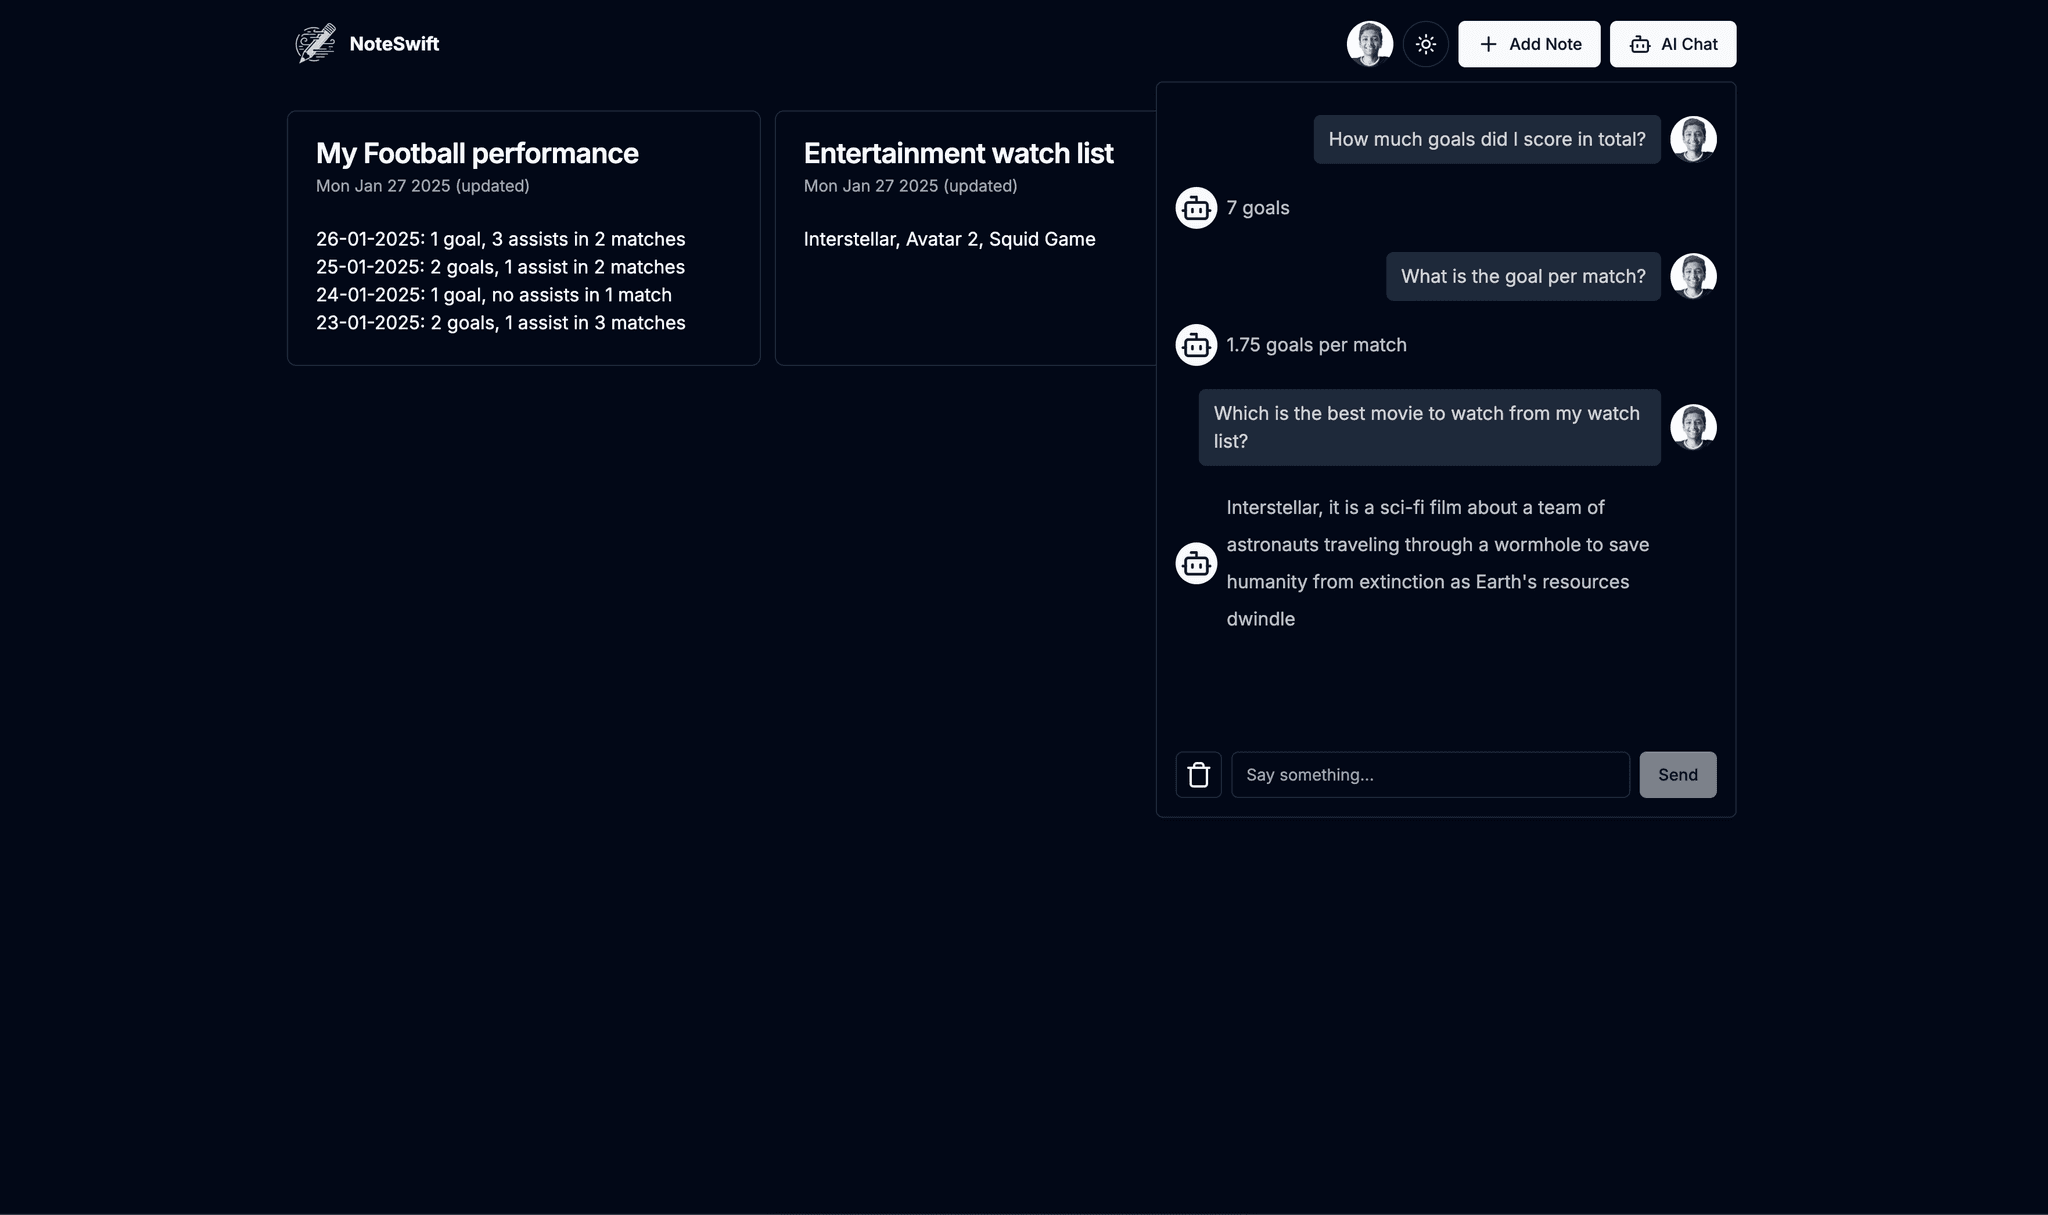Click the NoteSwift title text
Viewport: 2048px width, 1215px height.
394,44
